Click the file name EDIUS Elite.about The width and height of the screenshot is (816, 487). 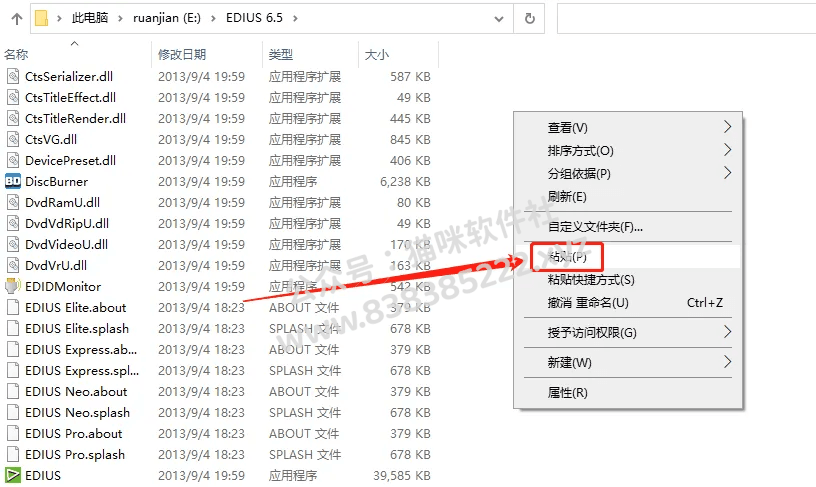click(x=75, y=307)
